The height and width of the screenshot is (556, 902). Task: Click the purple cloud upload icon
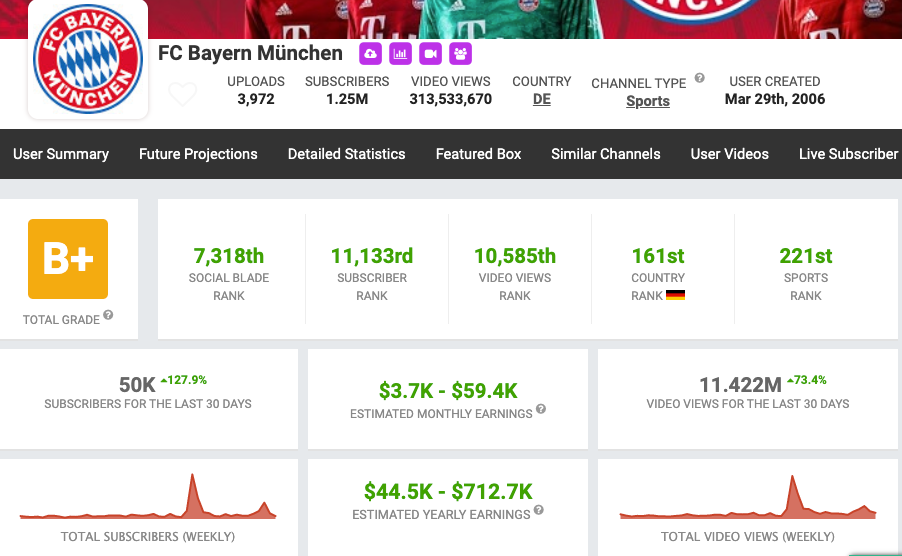pyautogui.click(x=370, y=54)
